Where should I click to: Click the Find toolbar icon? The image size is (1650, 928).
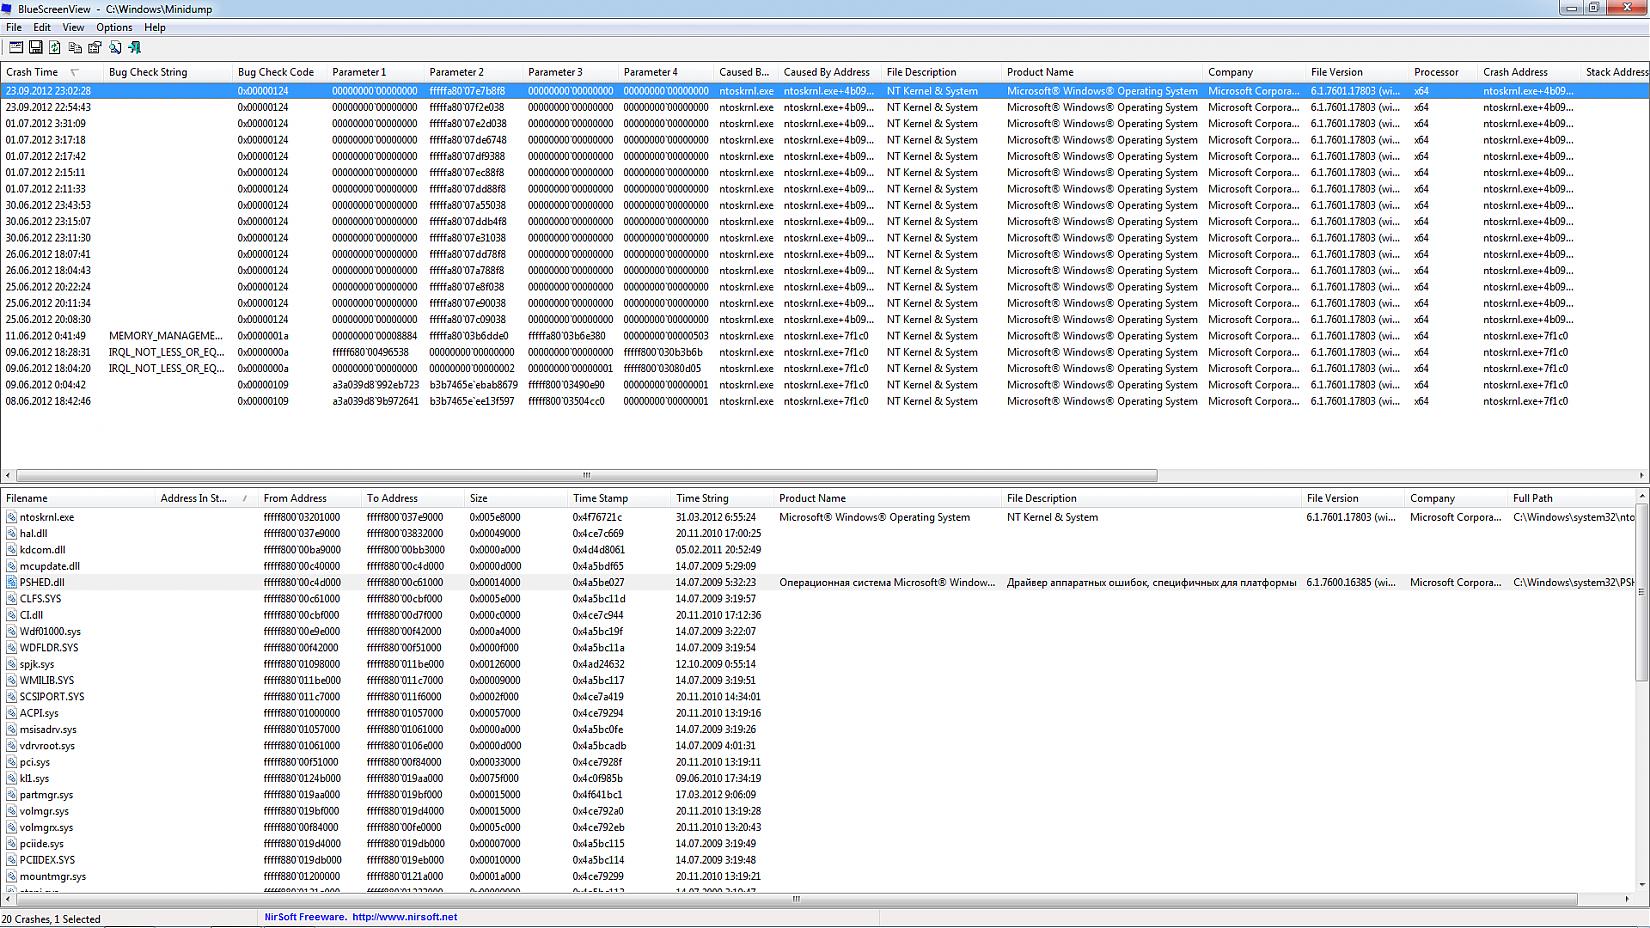115,47
